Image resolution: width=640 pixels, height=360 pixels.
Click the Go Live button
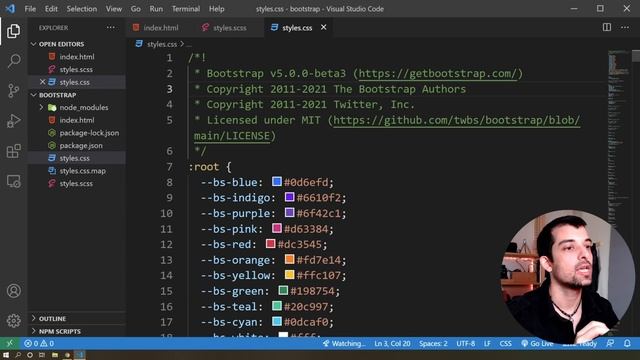[x=537, y=344]
